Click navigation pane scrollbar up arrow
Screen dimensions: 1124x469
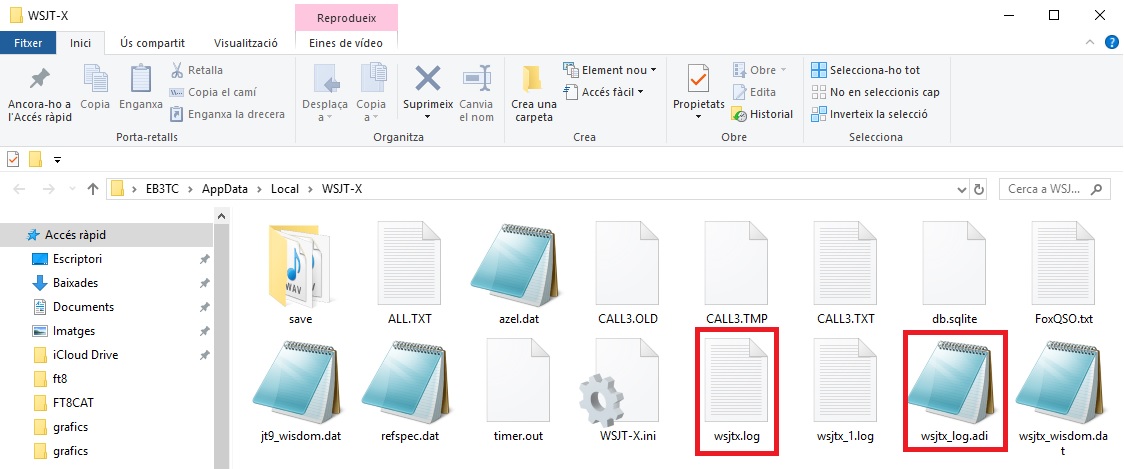(222, 216)
